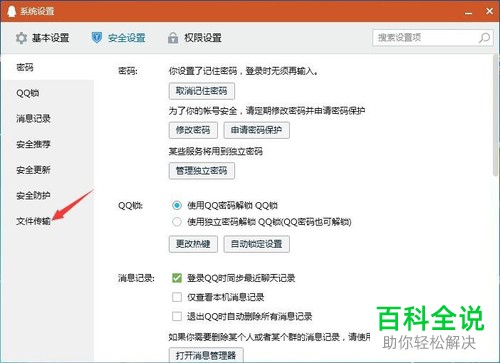Click the 更改热键 button
Viewport: 500px width, 363px height.
pos(193,244)
